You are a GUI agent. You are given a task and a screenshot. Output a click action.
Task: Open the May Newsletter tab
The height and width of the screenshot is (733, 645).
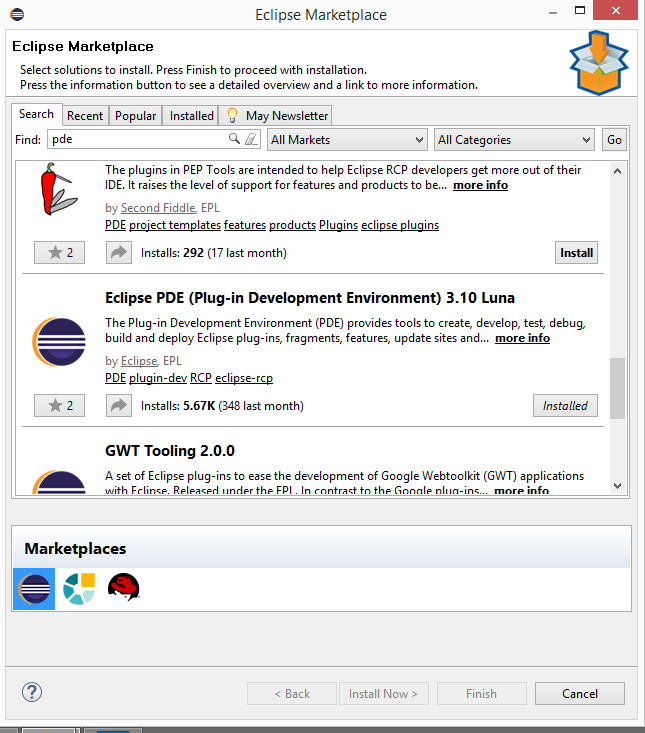(275, 115)
